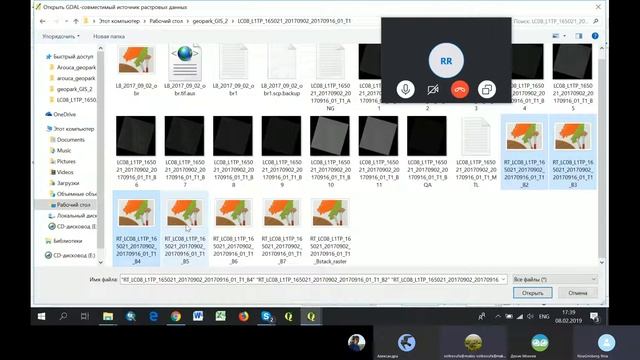
Task: Select the RT_LC08 B4 raster file
Action: pyautogui.click(x=136, y=228)
